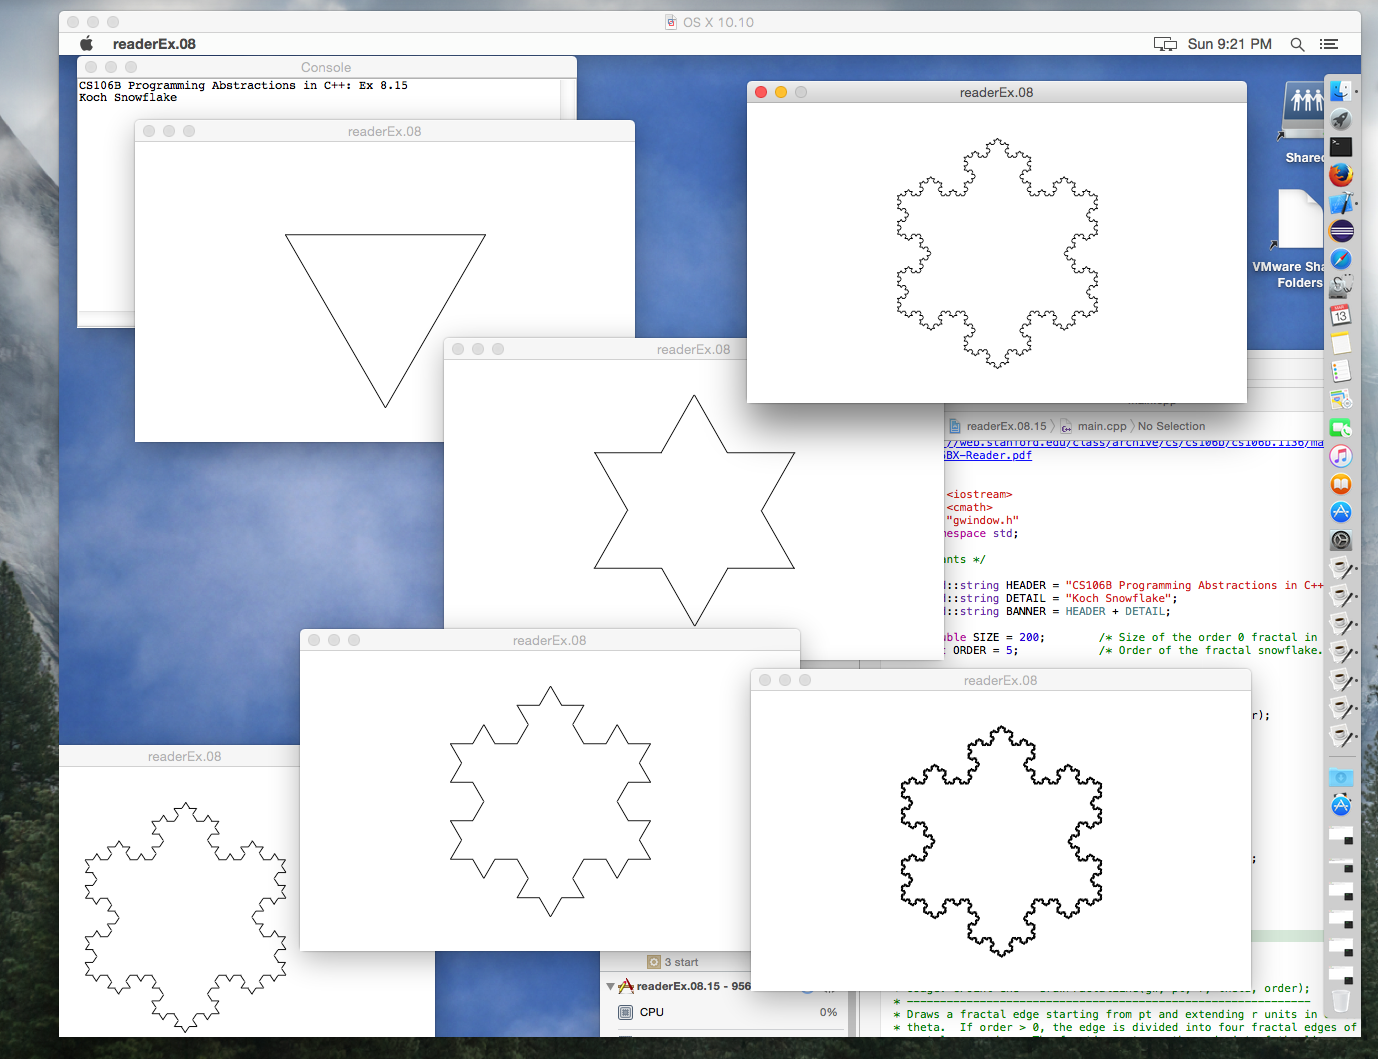The height and width of the screenshot is (1059, 1378).
Task: Open the BX-Reader.pdf link in code
Action: [x=988, y=456]
